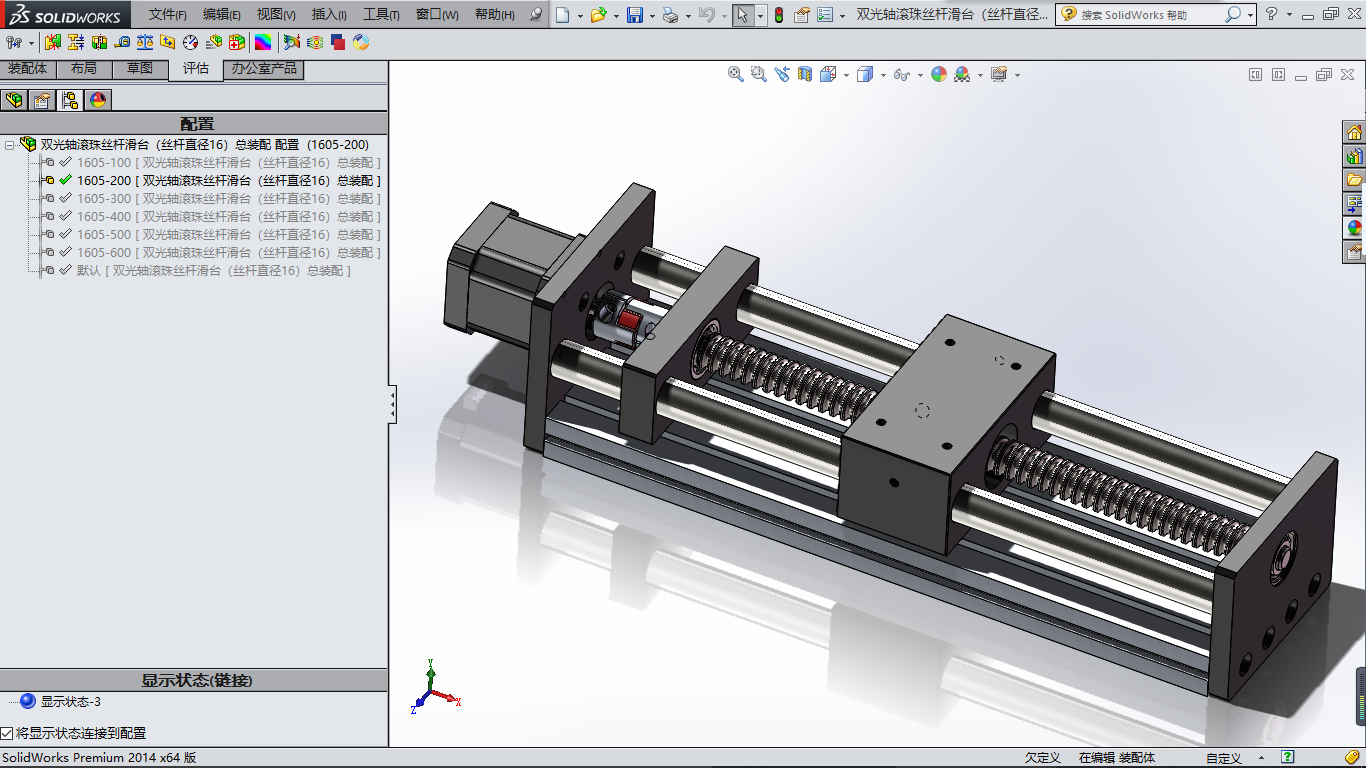Image resolution: width=1366 pixels, height=768 pixels.
Task: Click the Interference Detection tool icon
Action: tap(54, 42)
